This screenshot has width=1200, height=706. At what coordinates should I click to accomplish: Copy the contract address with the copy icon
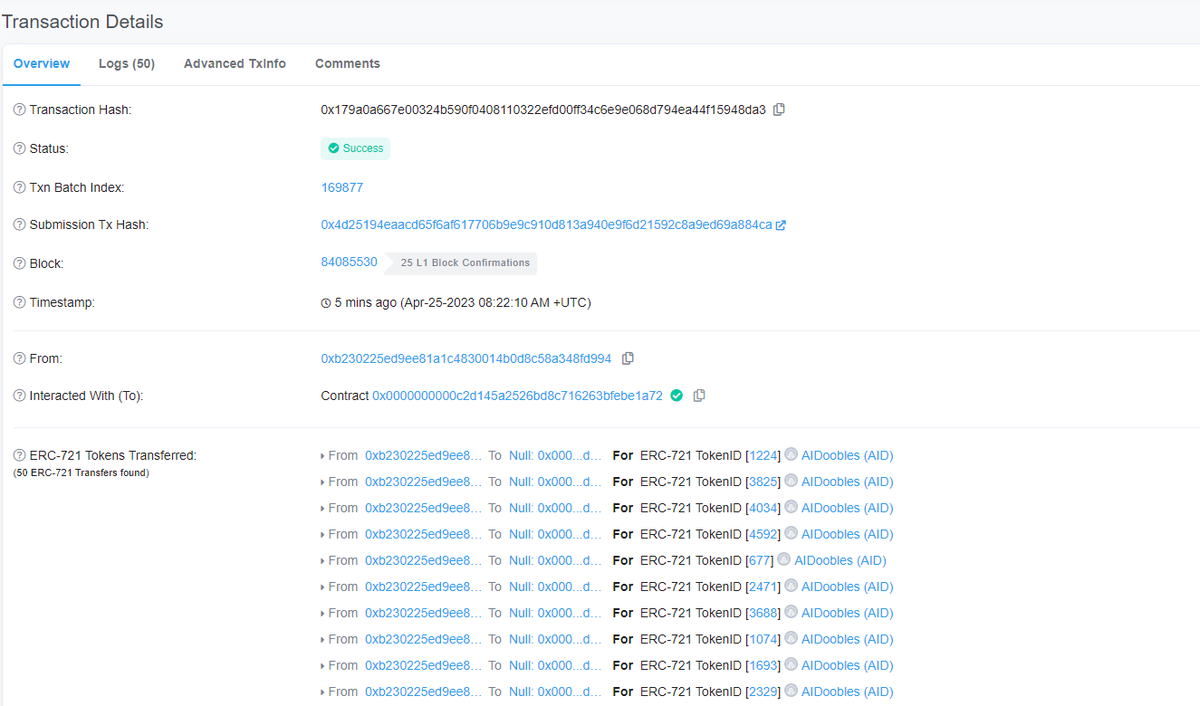(698, 395)
